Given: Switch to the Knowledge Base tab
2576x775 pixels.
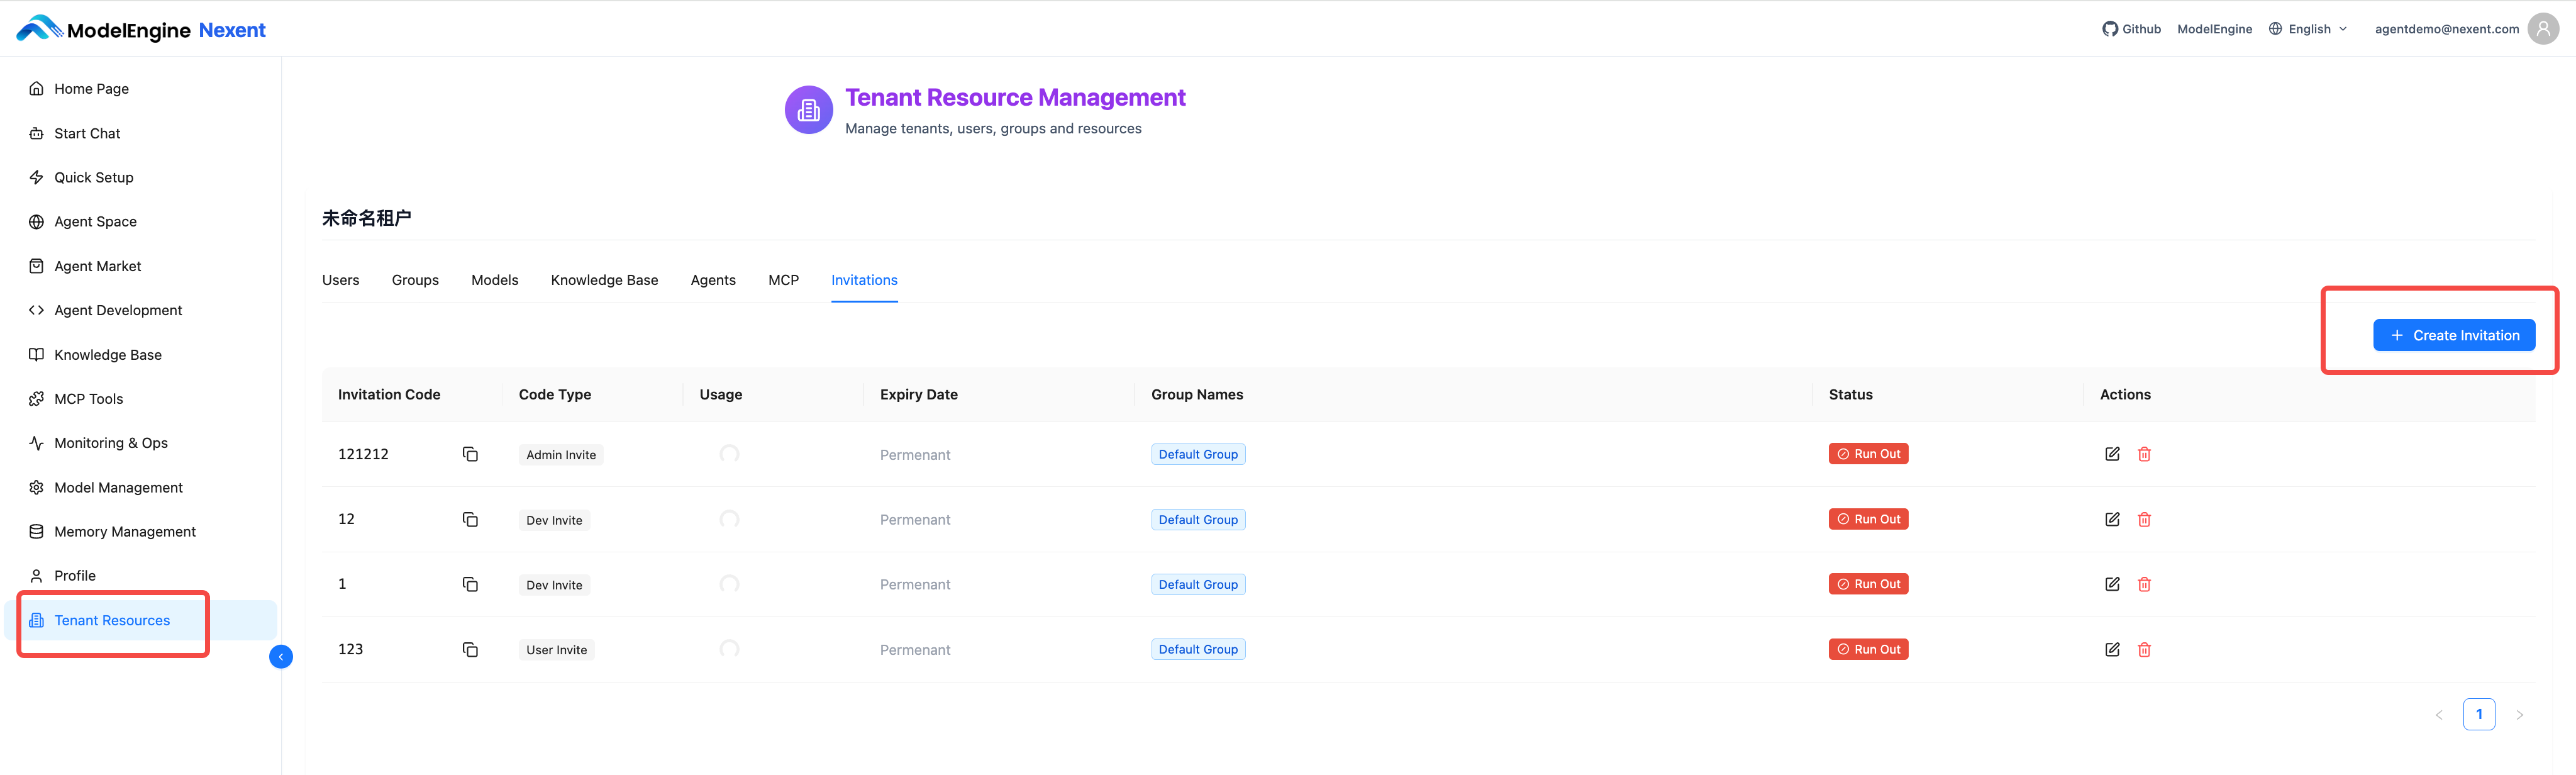Looking at the screenshot, I should point(604,280).
